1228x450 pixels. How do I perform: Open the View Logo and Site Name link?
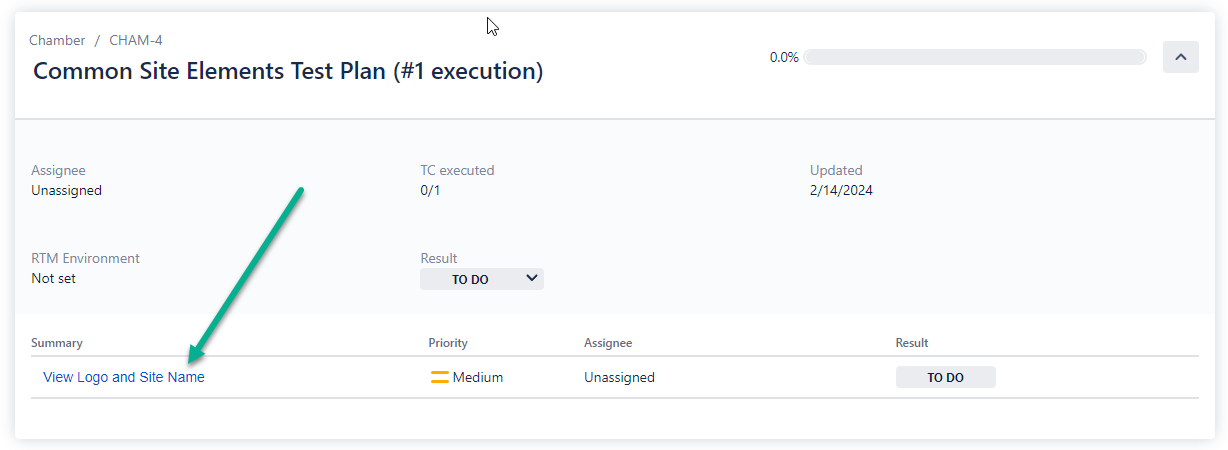[124, 378]
